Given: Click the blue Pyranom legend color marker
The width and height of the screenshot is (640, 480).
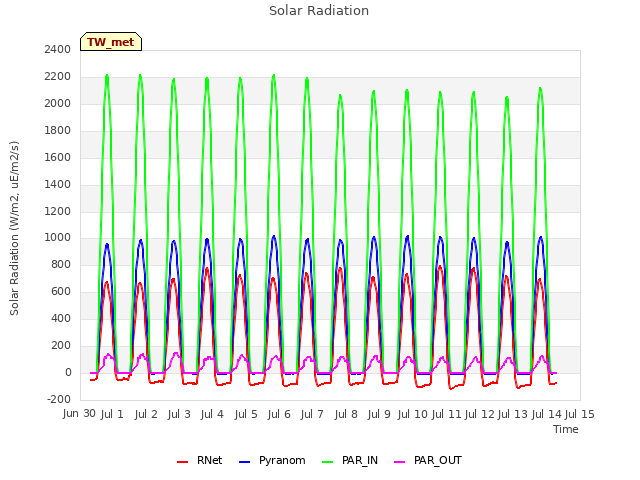Looking at the screenshot, I should tap(244, 462).
